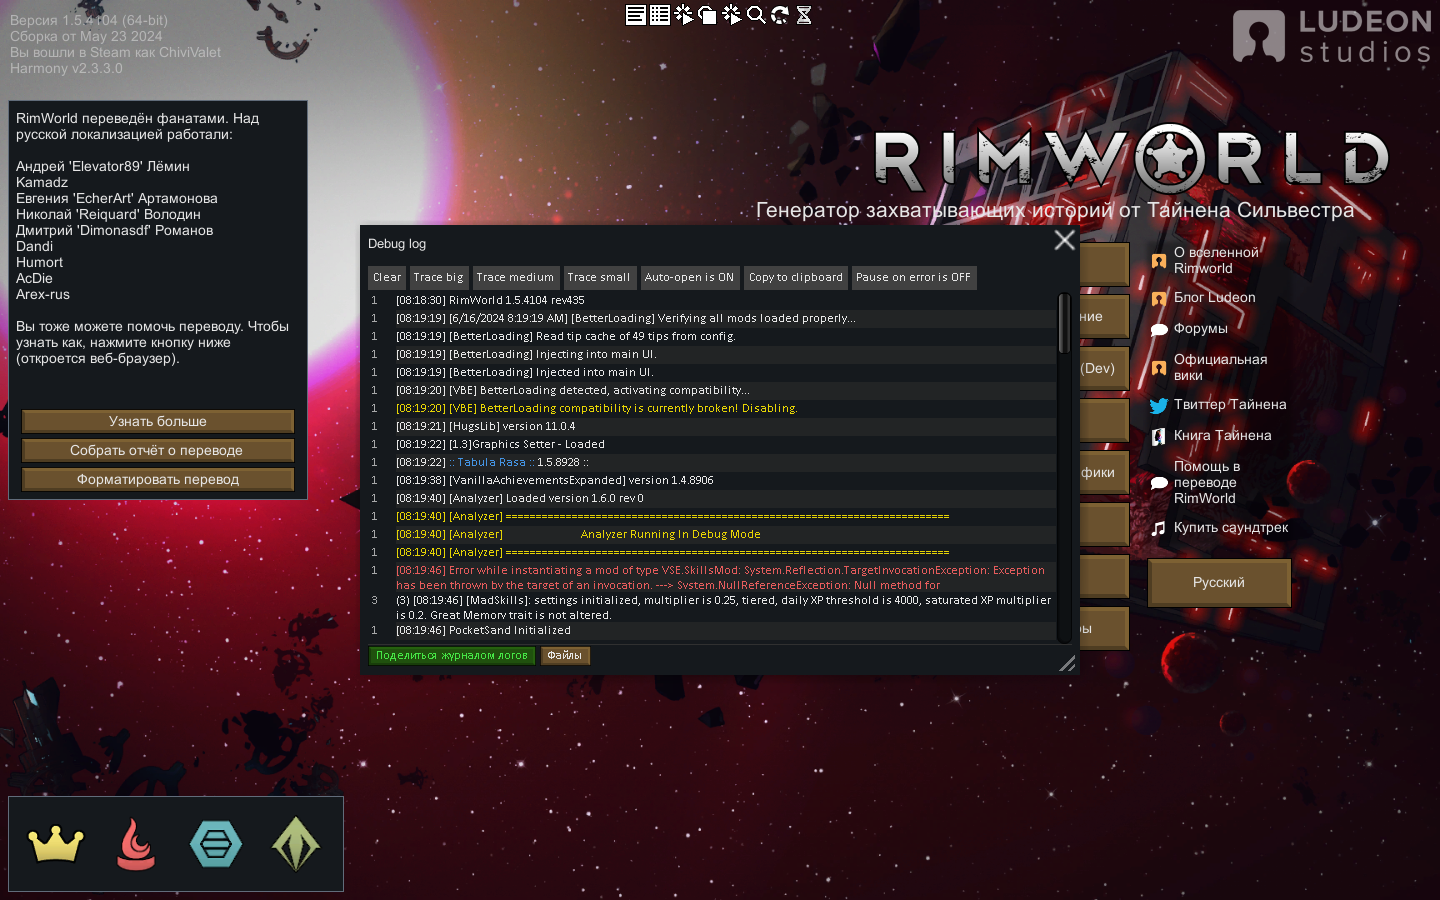The height and width of the screenshot is (900, 1440).
Task: Select Trace big size
Action: [x=438, y=278]
